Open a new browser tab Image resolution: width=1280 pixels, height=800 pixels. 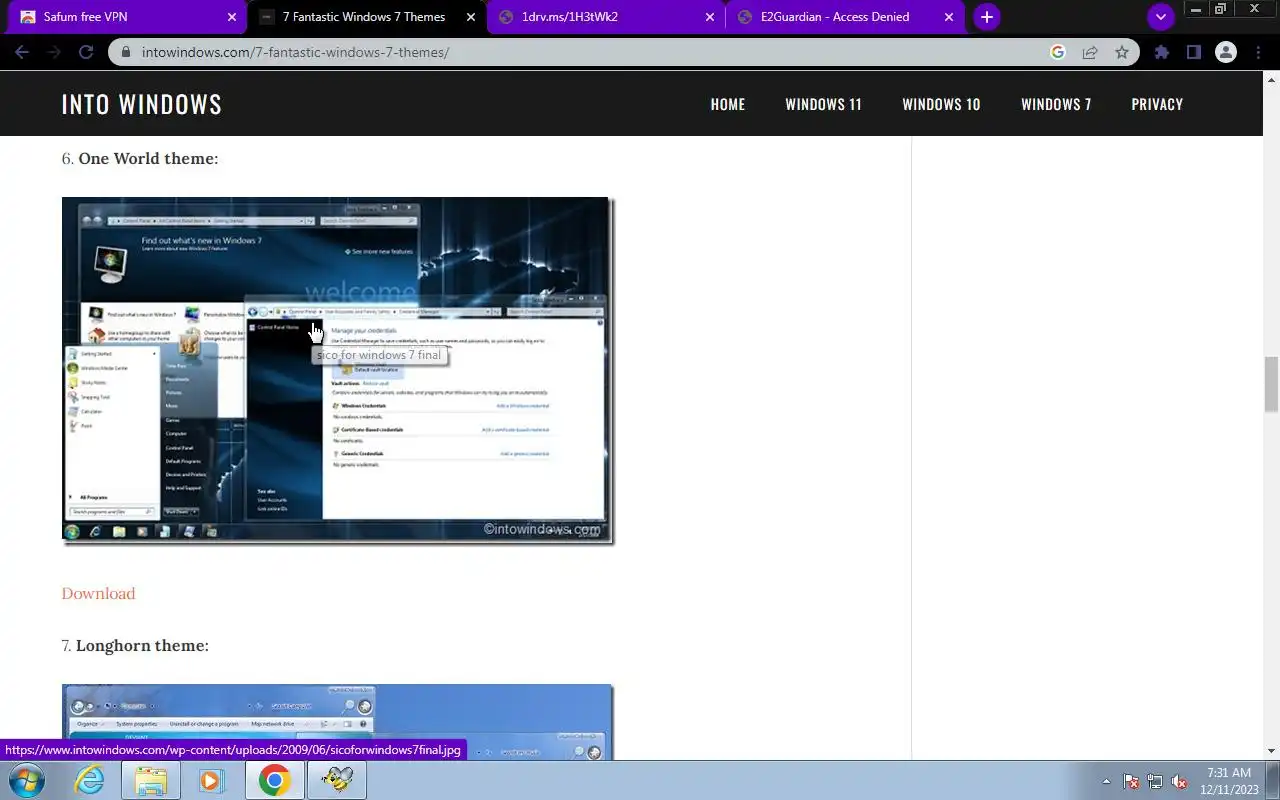(987, 17)
